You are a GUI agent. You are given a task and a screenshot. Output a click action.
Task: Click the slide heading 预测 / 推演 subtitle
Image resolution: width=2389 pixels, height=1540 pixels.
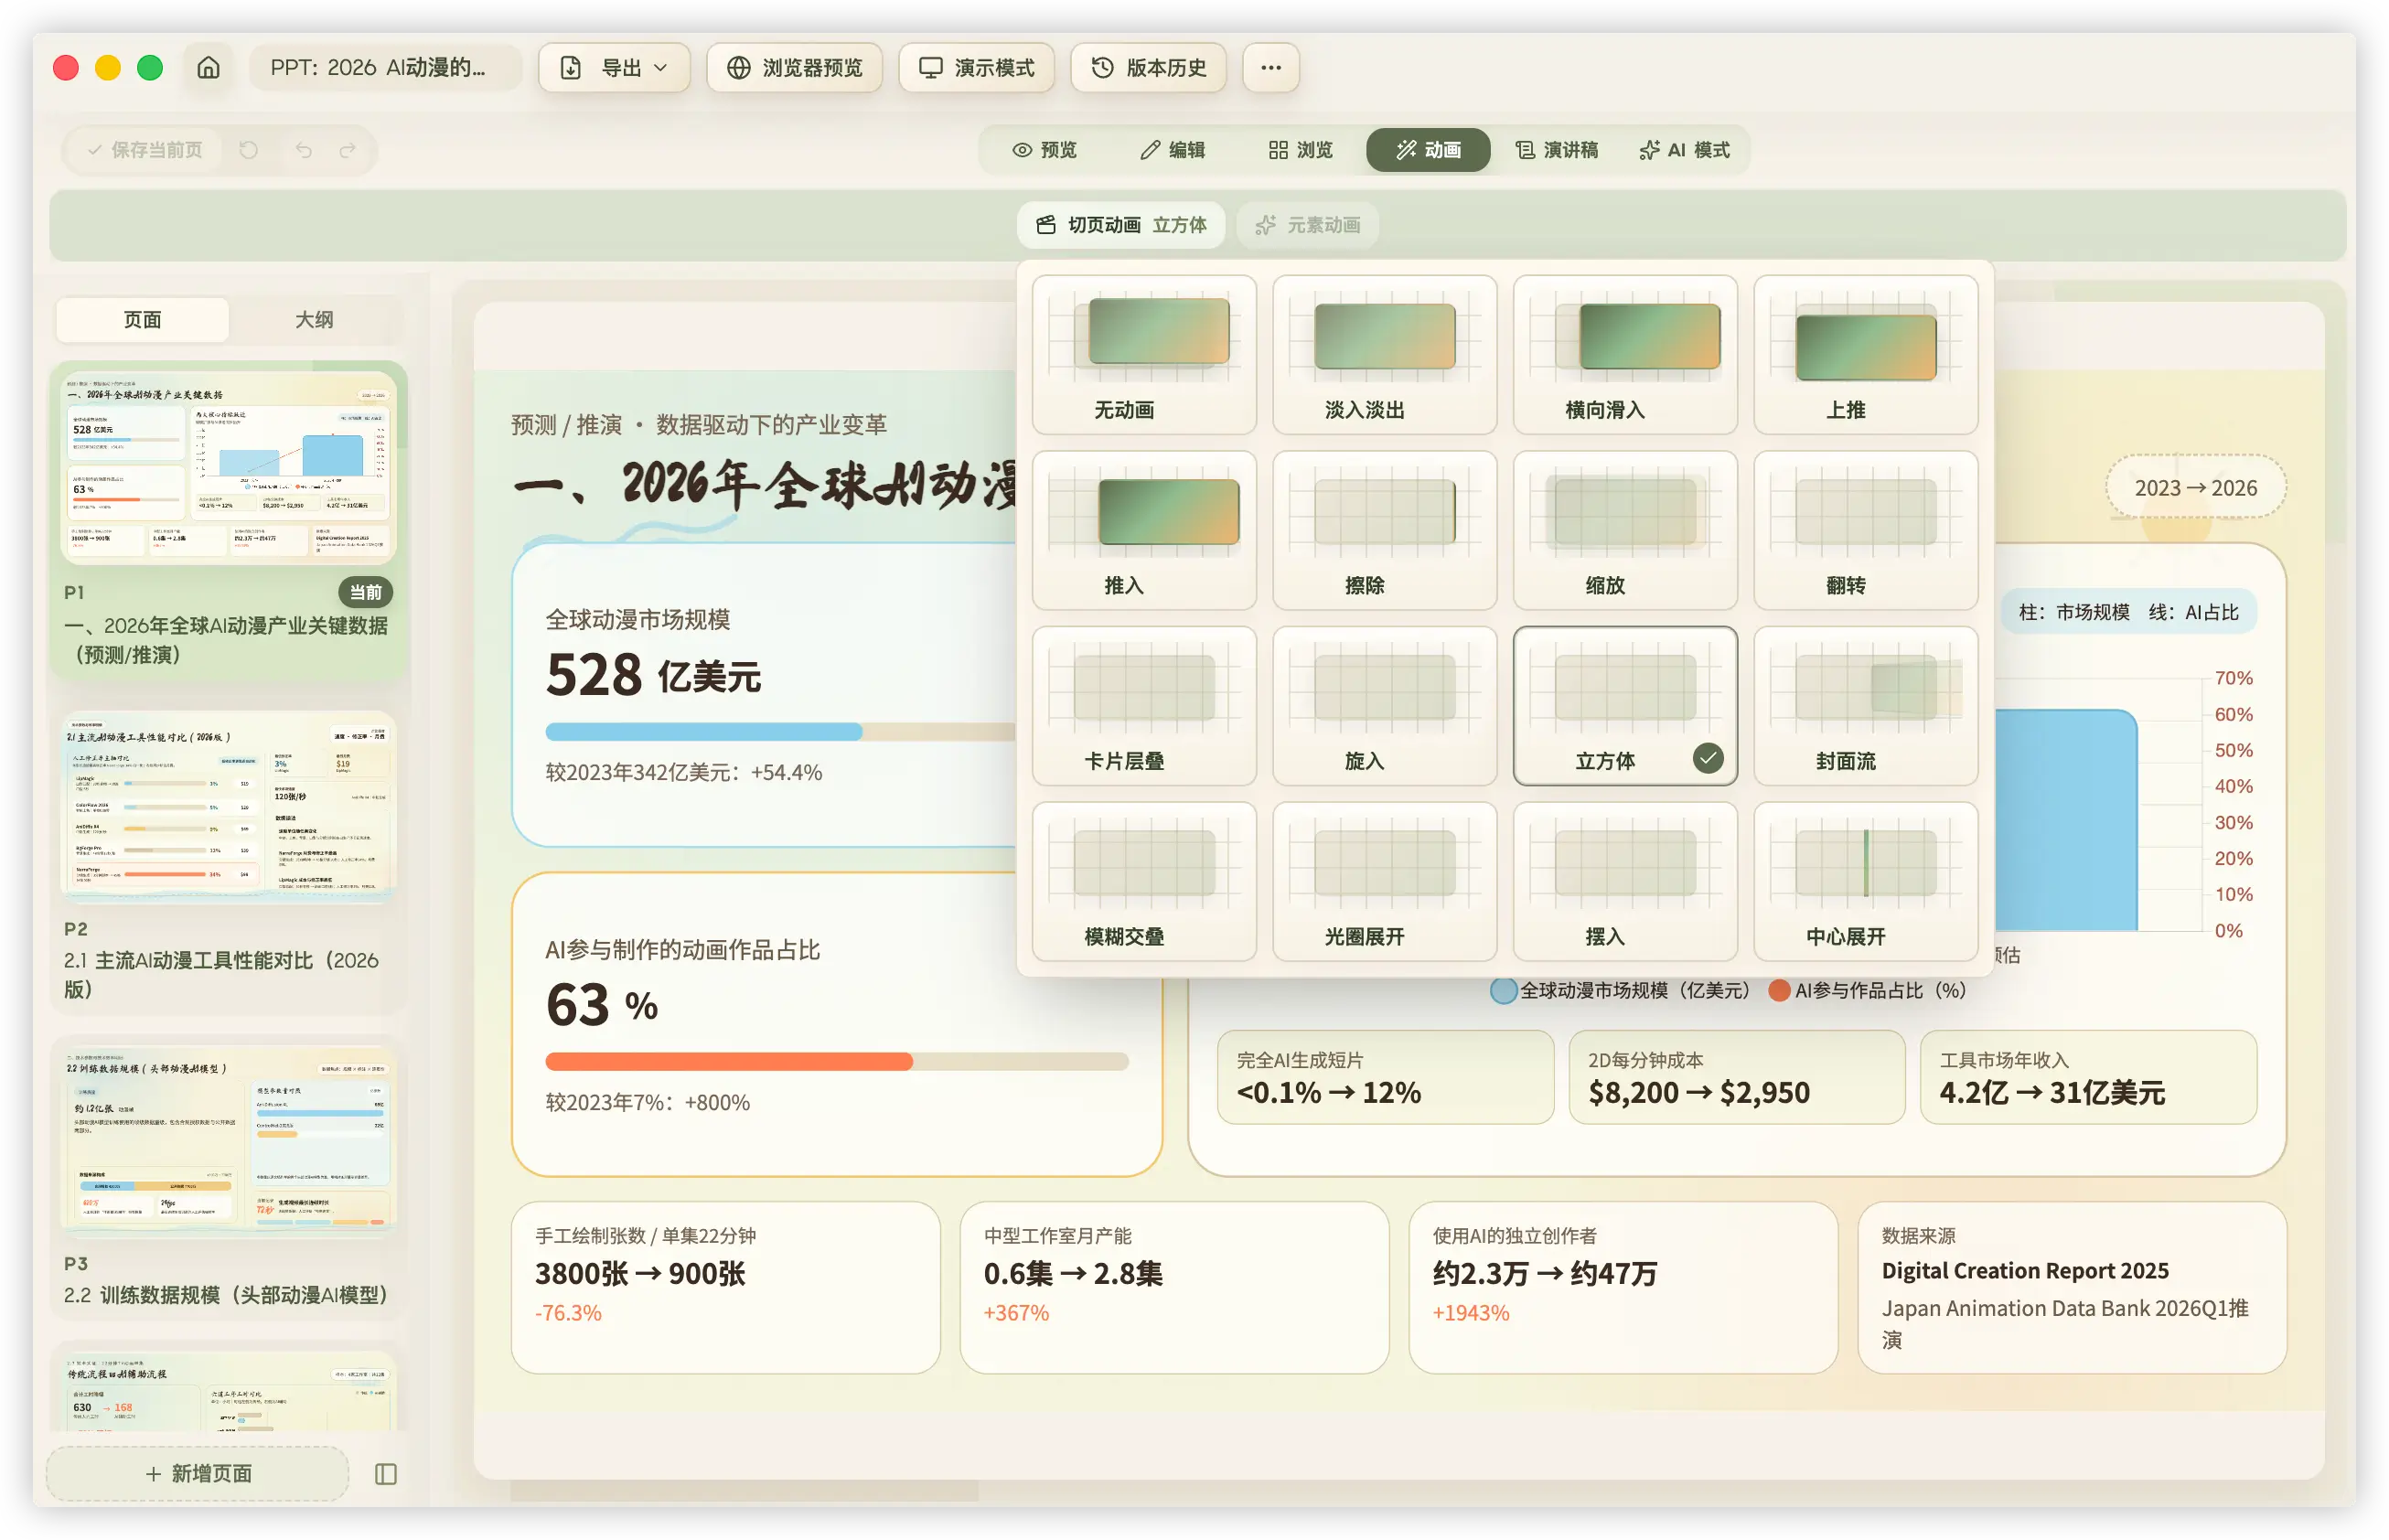[x=698, y=425]
